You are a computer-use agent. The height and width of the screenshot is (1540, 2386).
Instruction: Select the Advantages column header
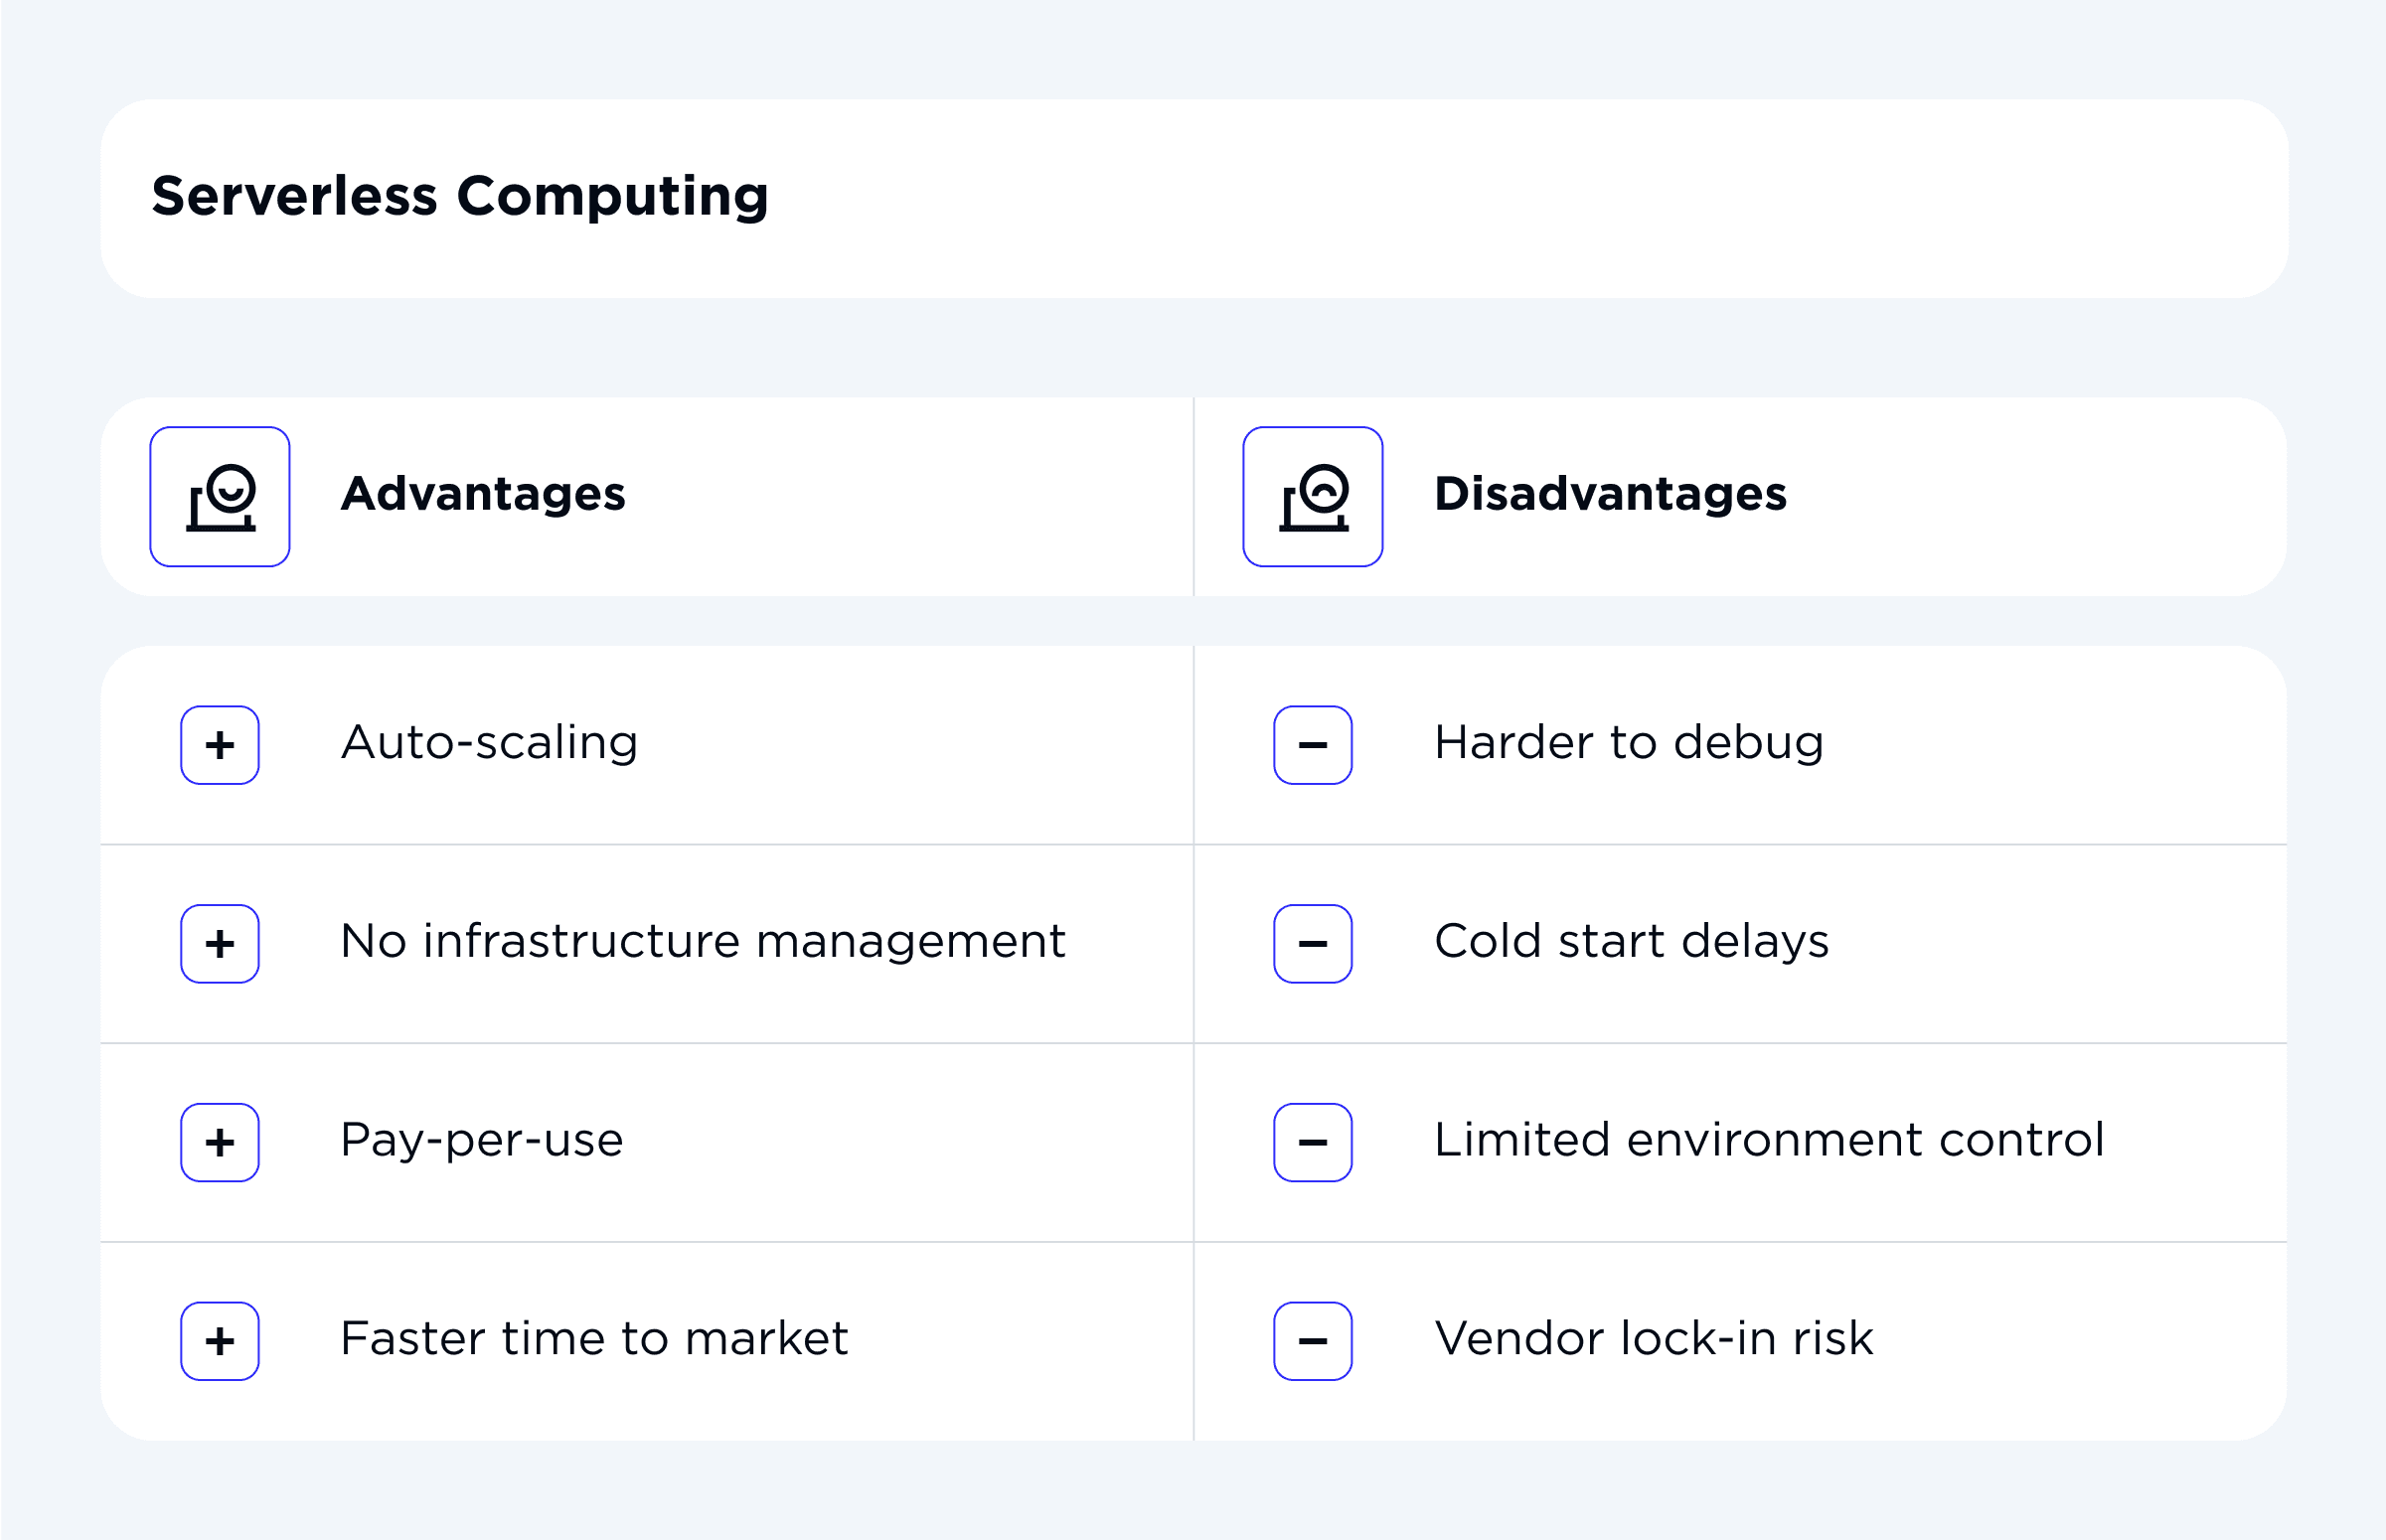coord(483,495)
